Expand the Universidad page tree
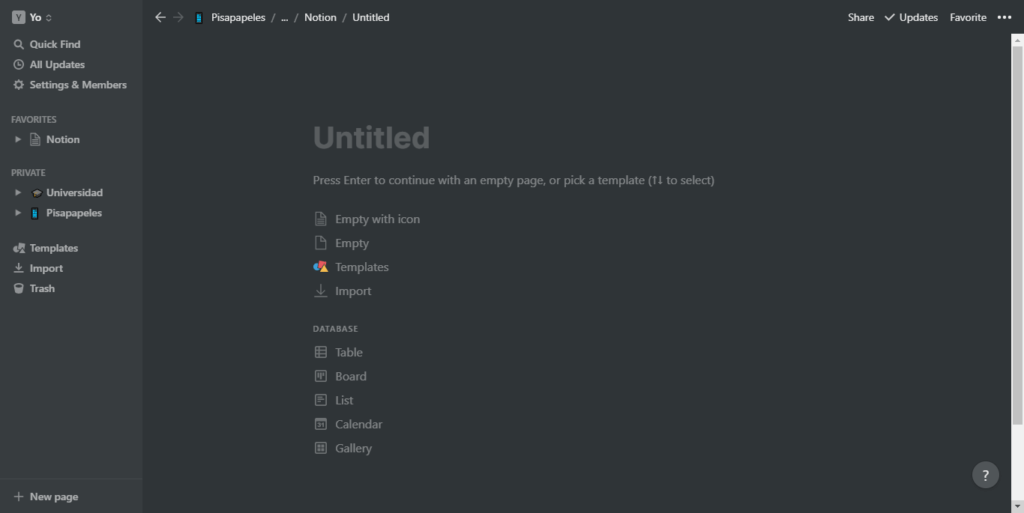Viewport: 1024px width, 513px height. click(x=18, y=192)
